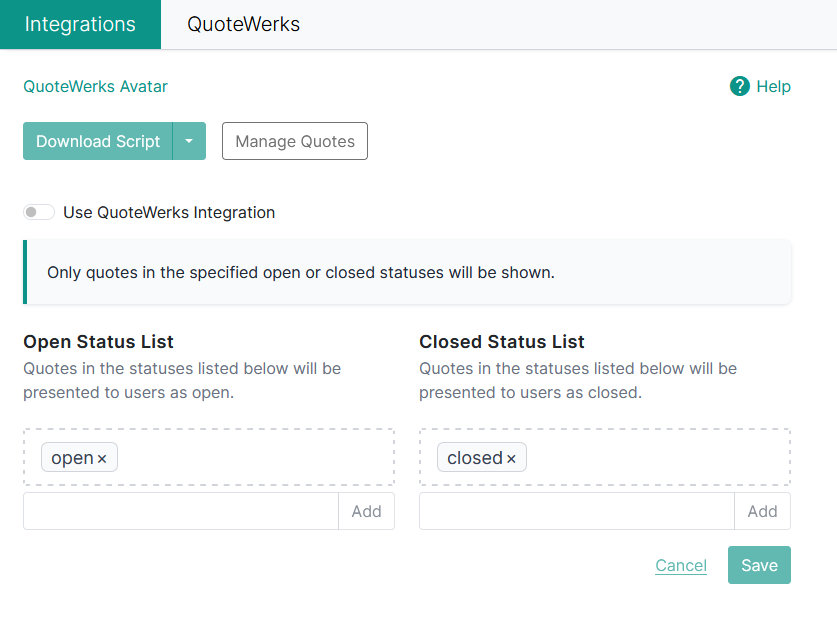Open the QuoteWerks tab
The image size is (837, 622).
pos(243,24)
